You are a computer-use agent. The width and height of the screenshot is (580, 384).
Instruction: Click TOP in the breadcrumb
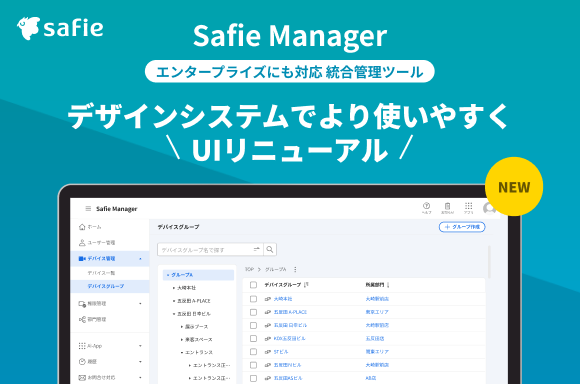point(249,269)
